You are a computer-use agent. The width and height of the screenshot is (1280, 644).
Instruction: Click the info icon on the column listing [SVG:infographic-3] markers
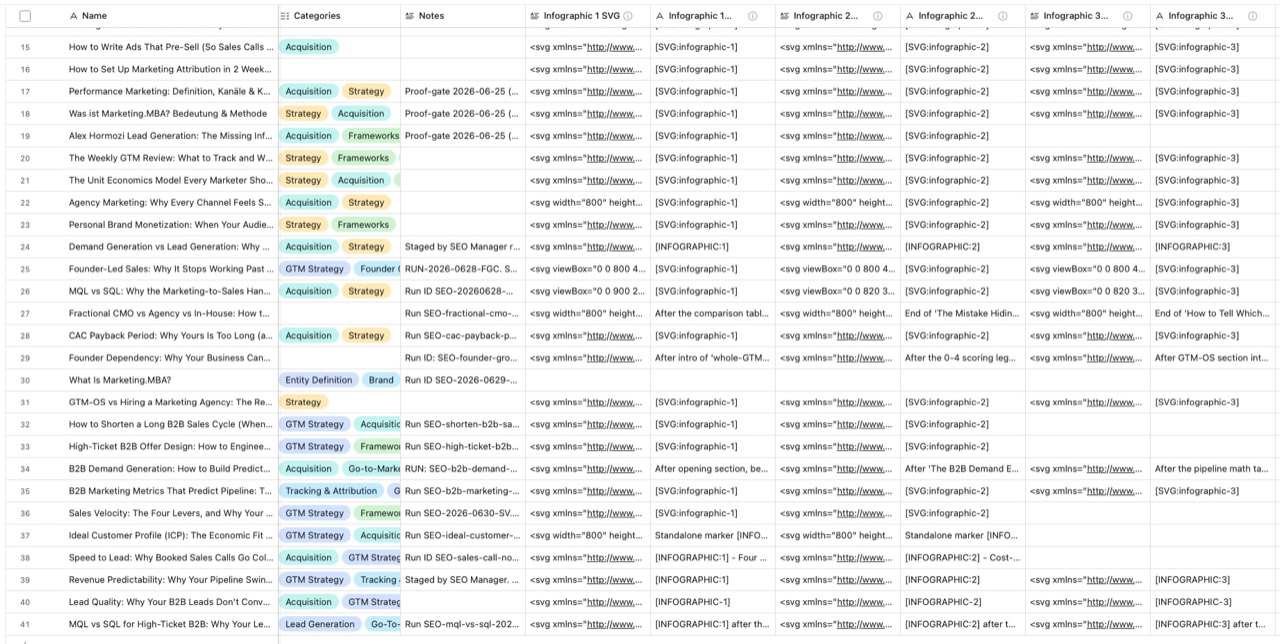tap(1253, 16)
